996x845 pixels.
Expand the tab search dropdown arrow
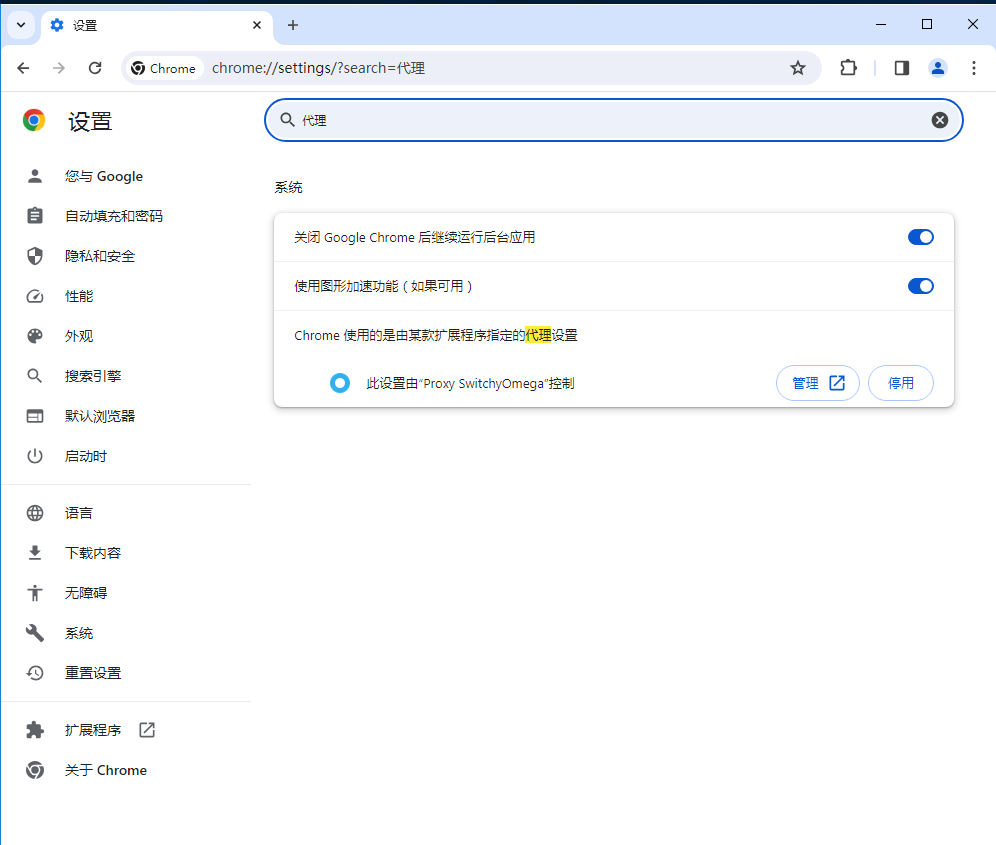(20, 25)
